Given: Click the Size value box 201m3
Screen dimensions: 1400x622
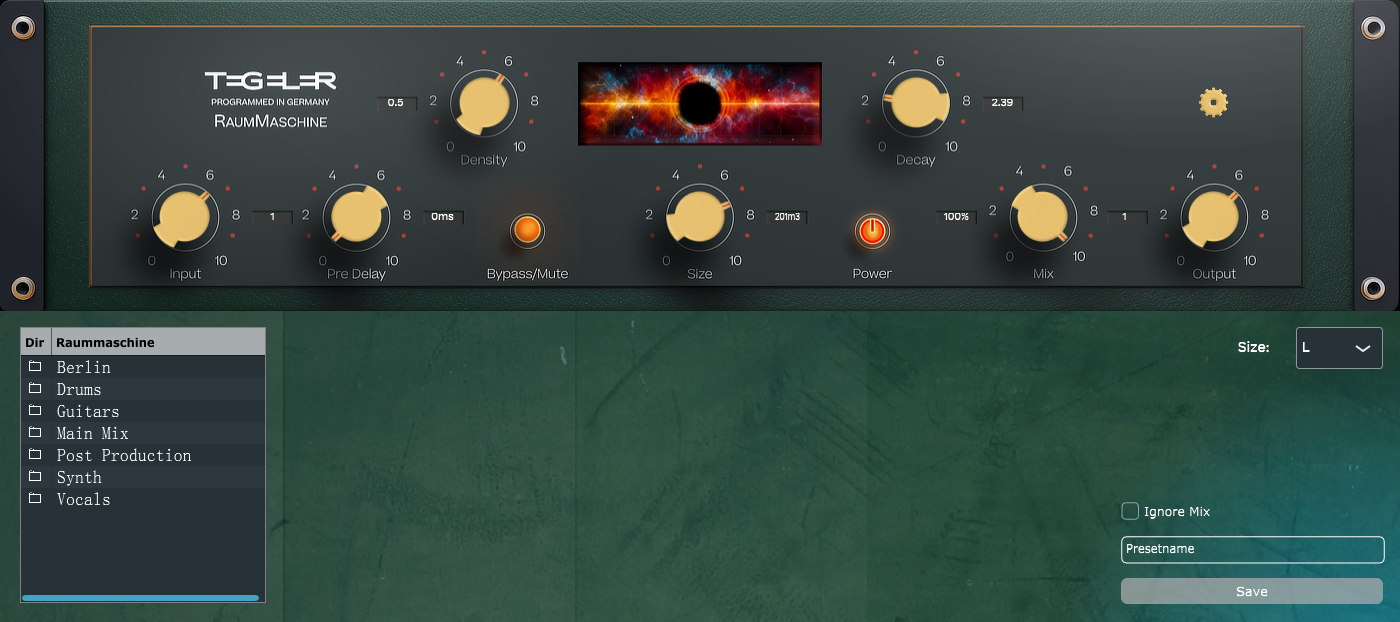Looking at the screenshot, I should tap(788, 216).
